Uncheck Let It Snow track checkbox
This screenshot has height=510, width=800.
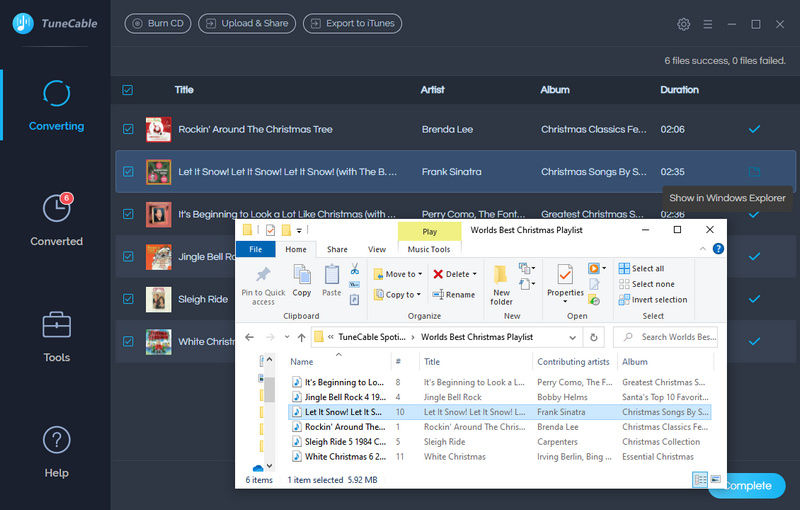pyautogui.click(x=128, y=171)
